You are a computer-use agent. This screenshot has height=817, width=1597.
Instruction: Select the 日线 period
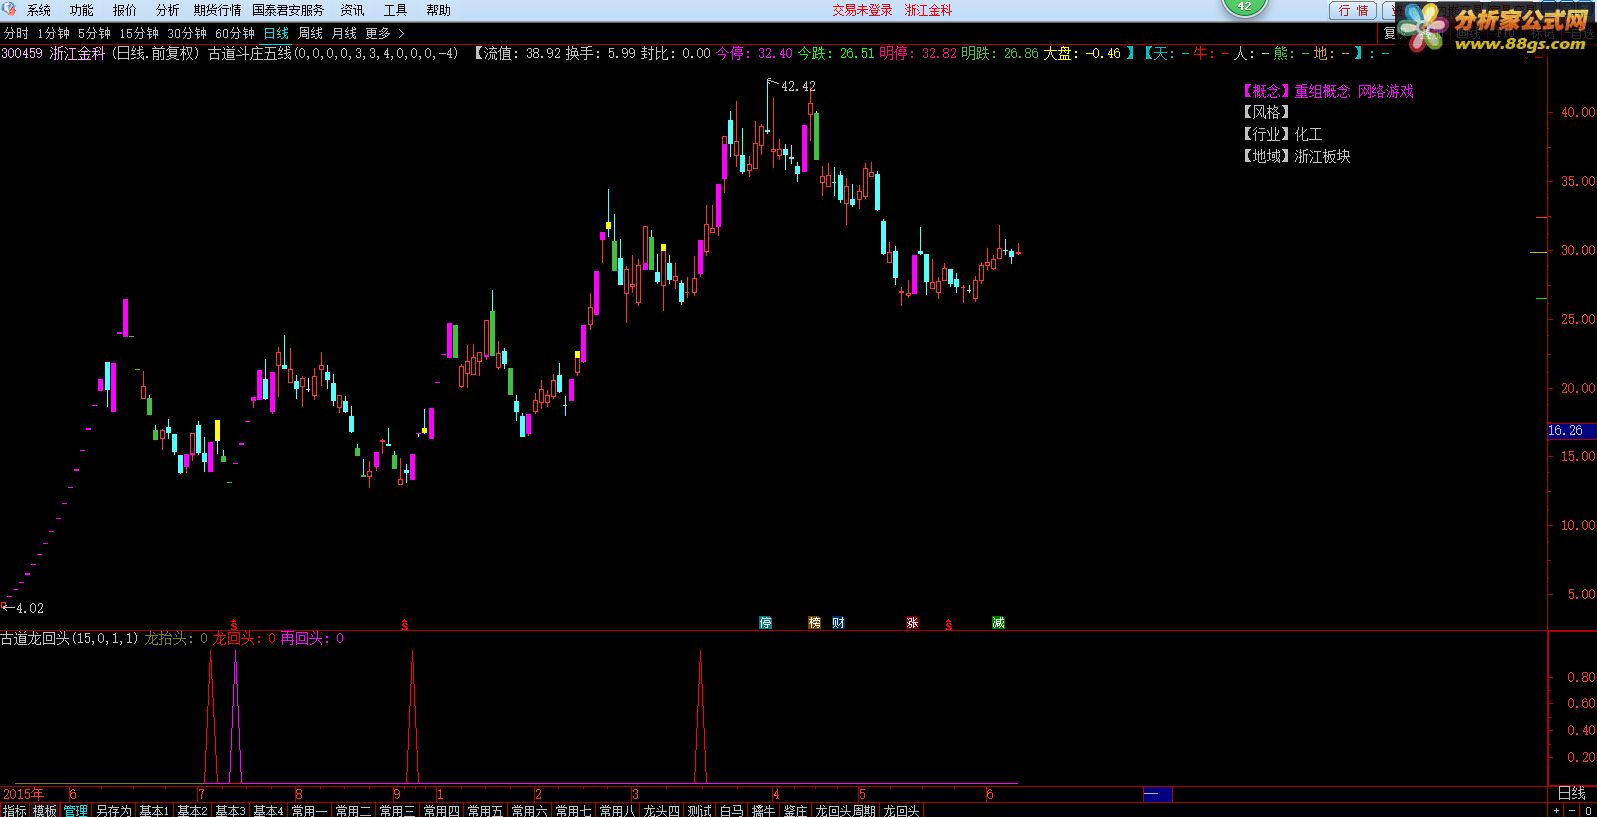coord(276,34)
